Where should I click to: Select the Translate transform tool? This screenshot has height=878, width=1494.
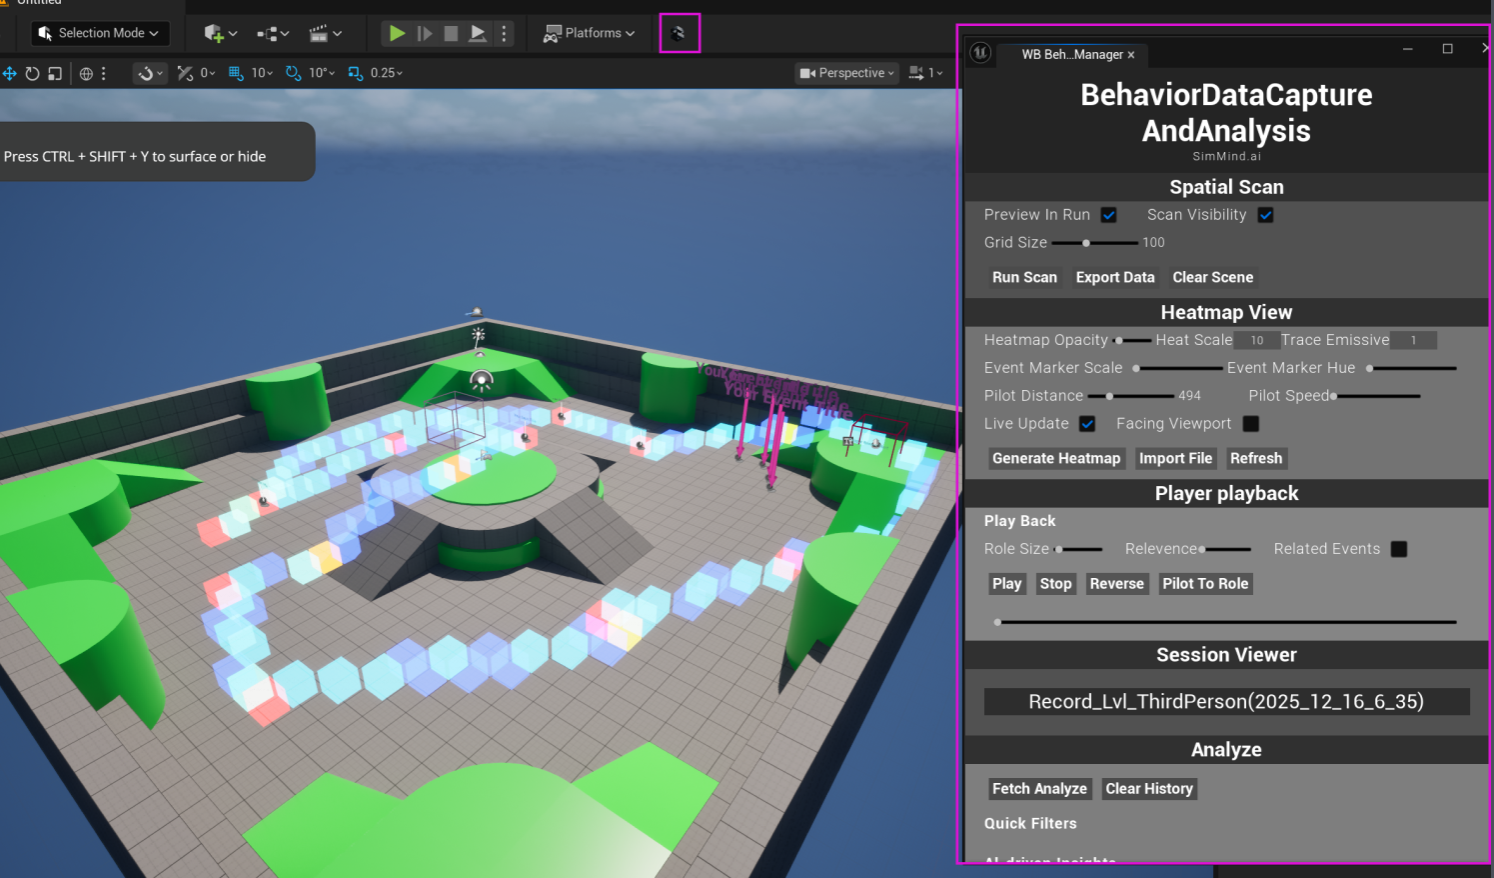click(x=10, y=72)
